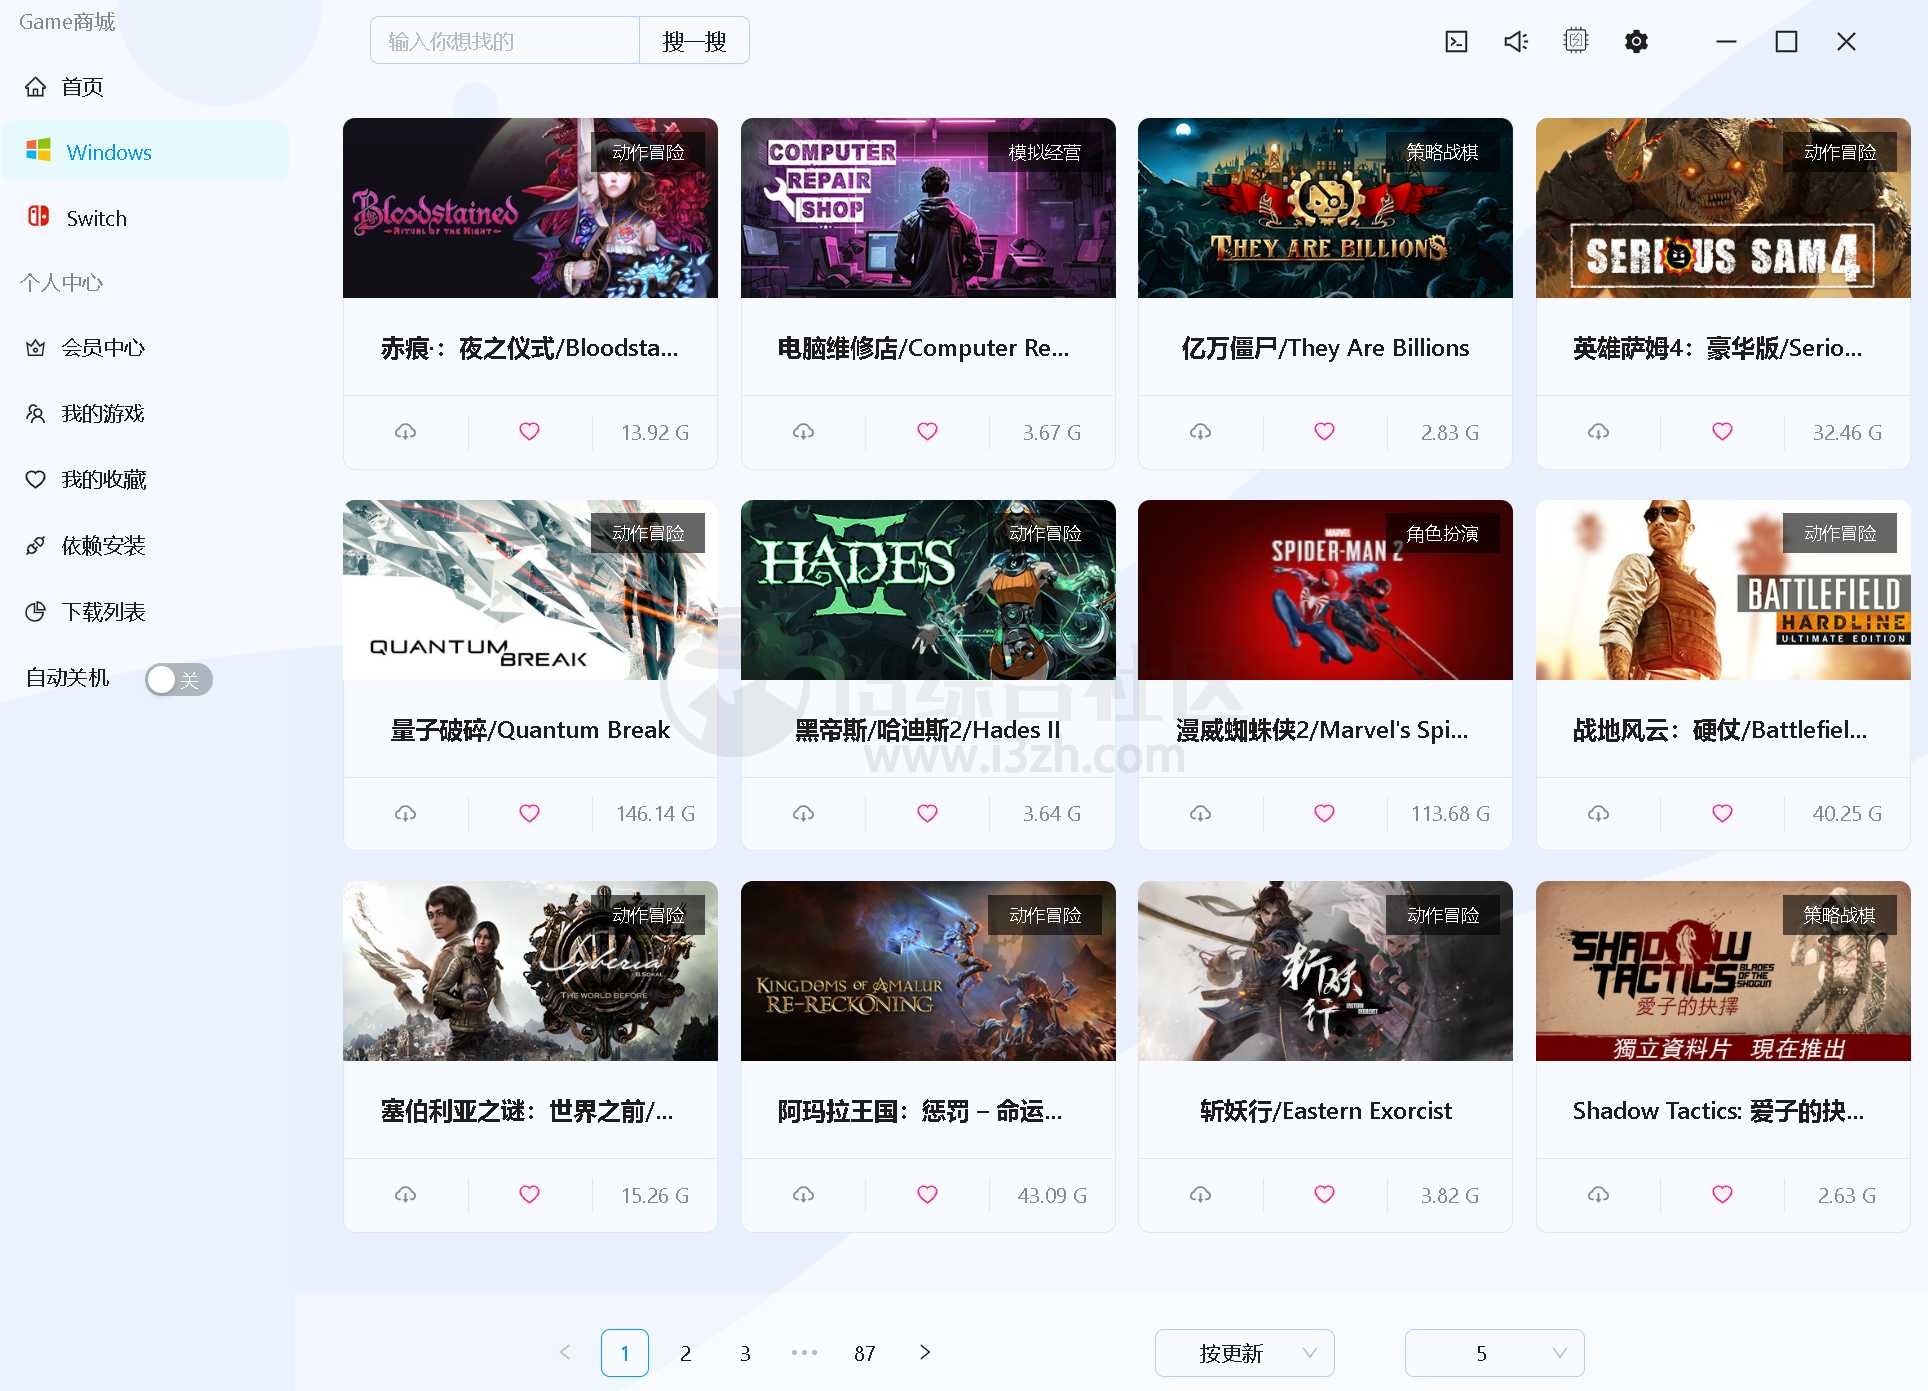Open Bloodstained cover image
Image resolution: width=1928 pixels, height=1391 pixels.
coord(530,208)
